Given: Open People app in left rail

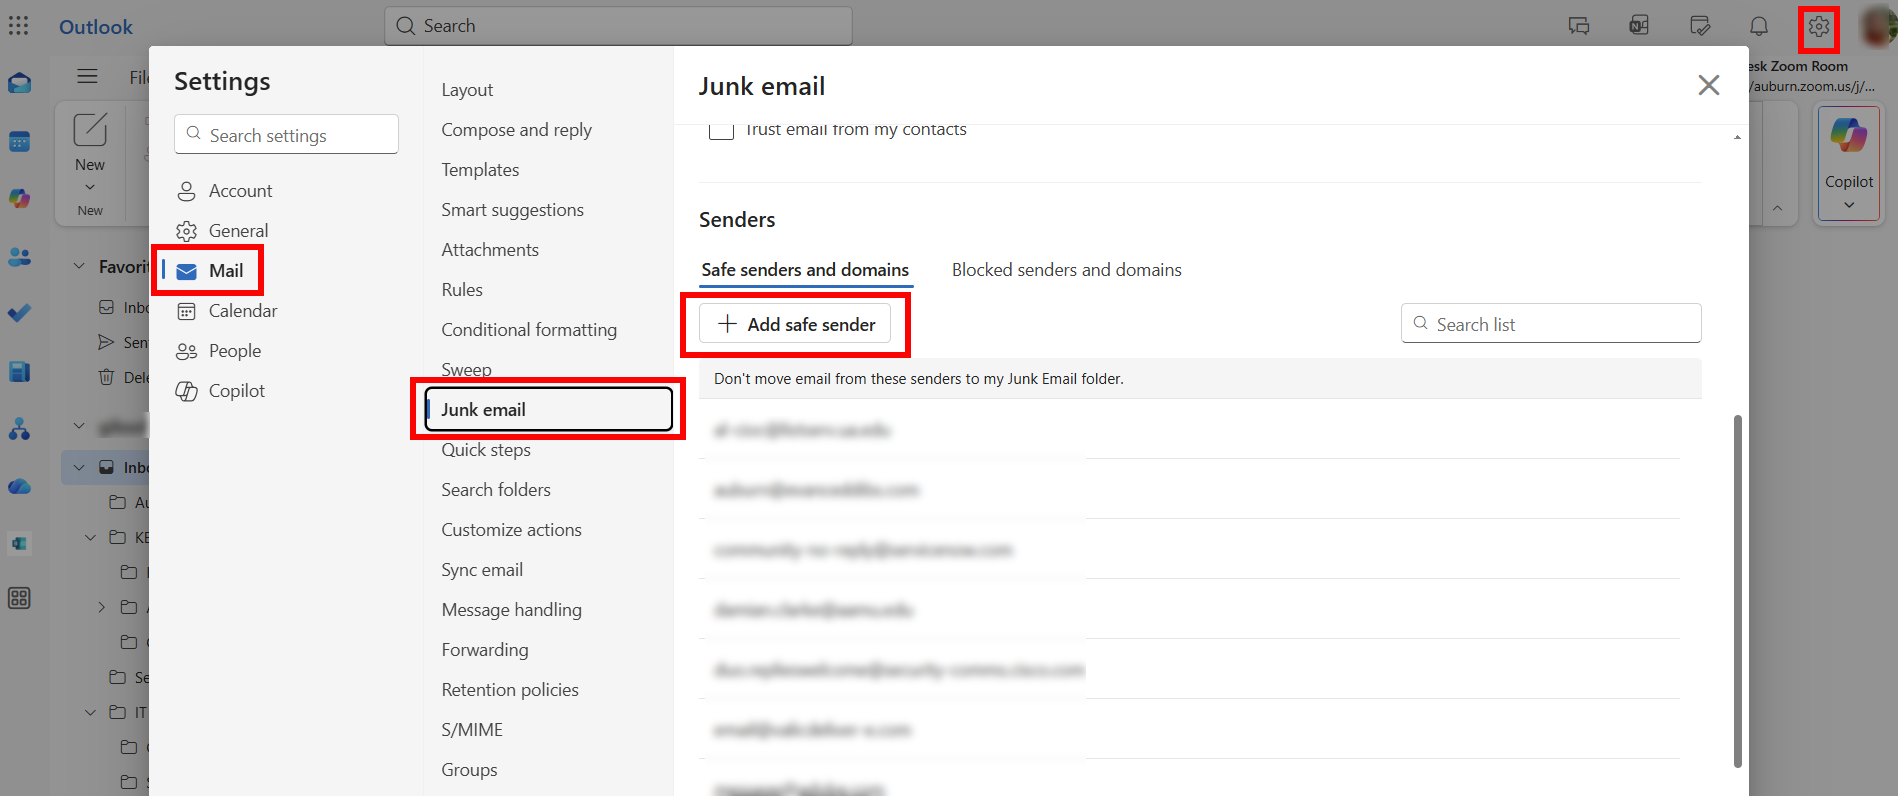Looking at the screenshot, I should (x=19, y=257).
